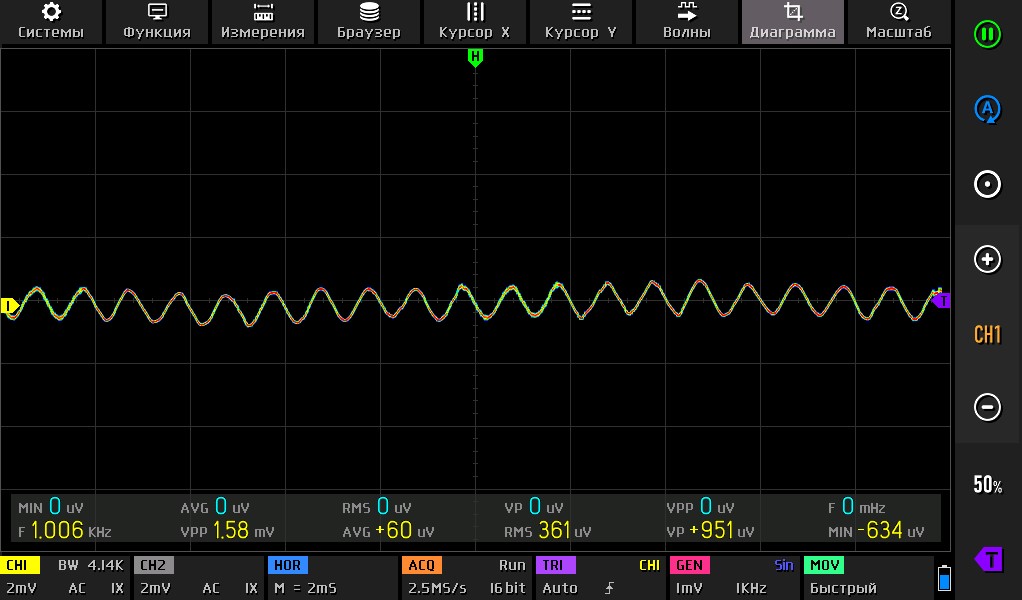Enable Курсор X vertical cursors

pos(475,21)
